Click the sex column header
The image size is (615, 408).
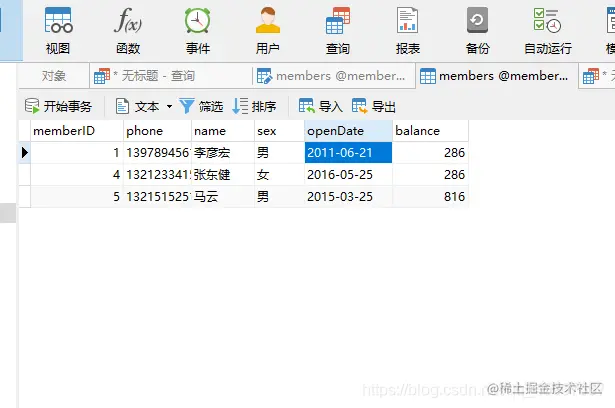(x=280, y=131)
